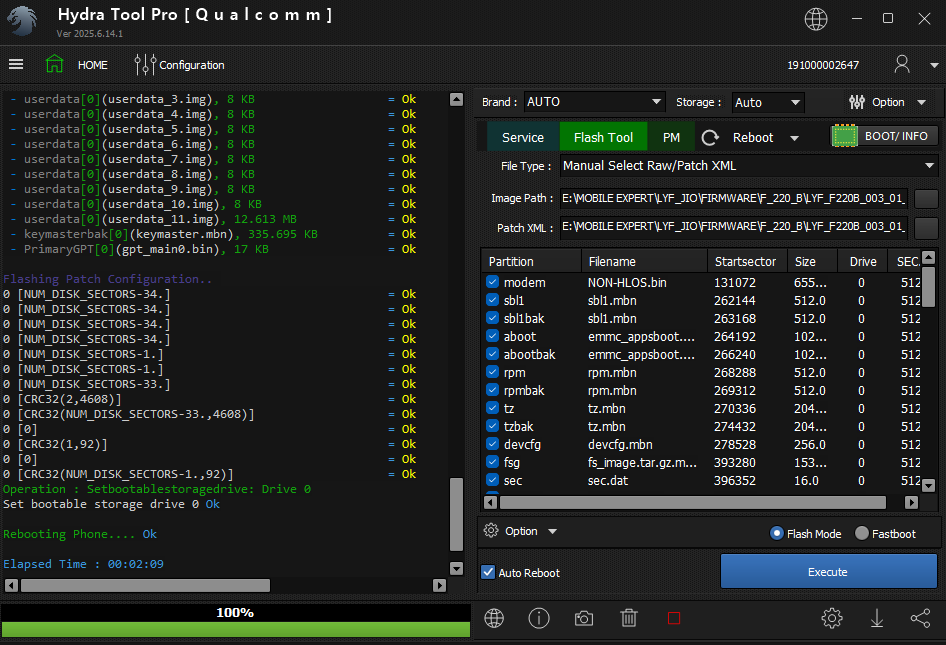Screen dimensions: 946x645
Task: Click the info circle icon
Action: 539,618
